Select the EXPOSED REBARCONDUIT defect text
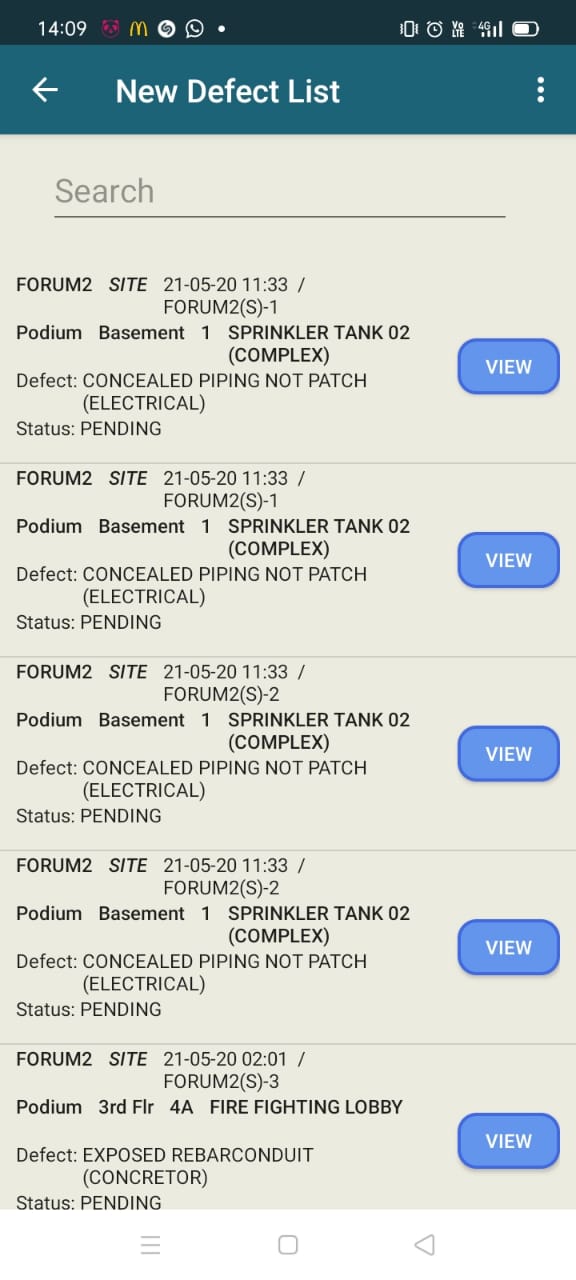 (x=198, y=1155)
